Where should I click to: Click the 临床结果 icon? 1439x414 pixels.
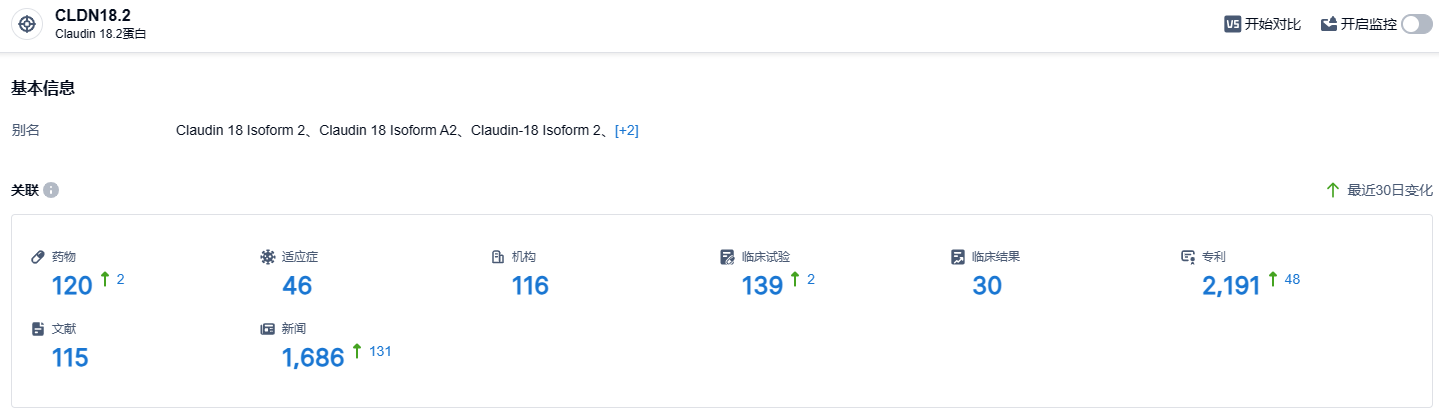[957, 257]
